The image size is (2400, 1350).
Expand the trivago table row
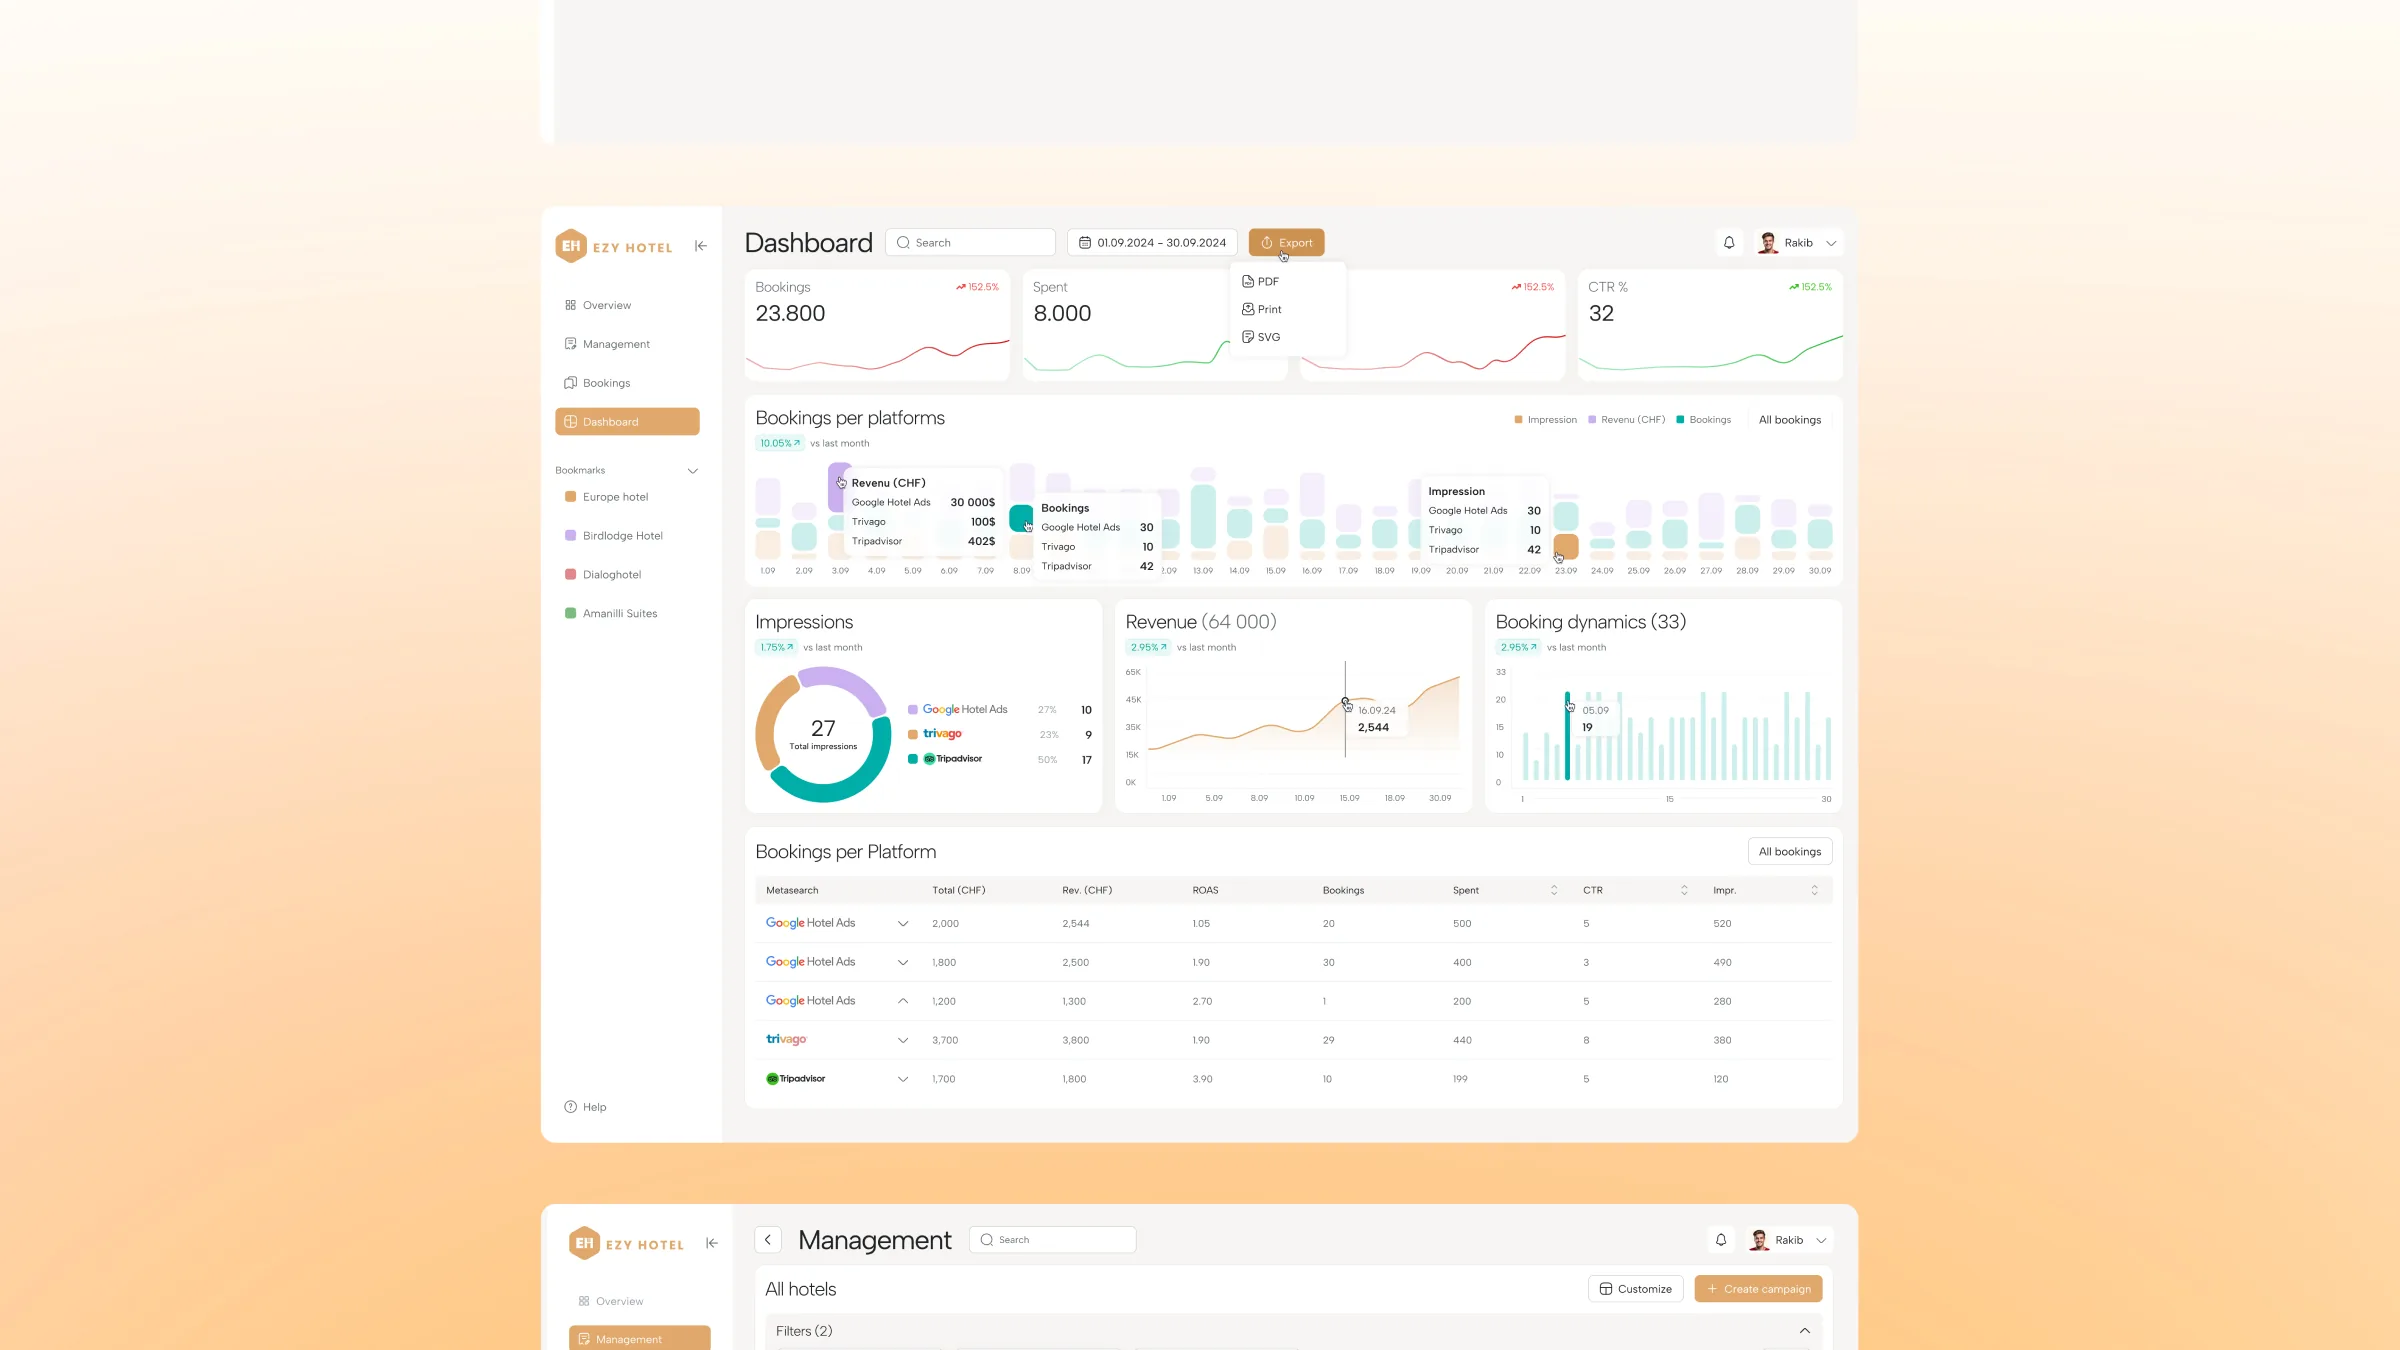[903, 1040]
